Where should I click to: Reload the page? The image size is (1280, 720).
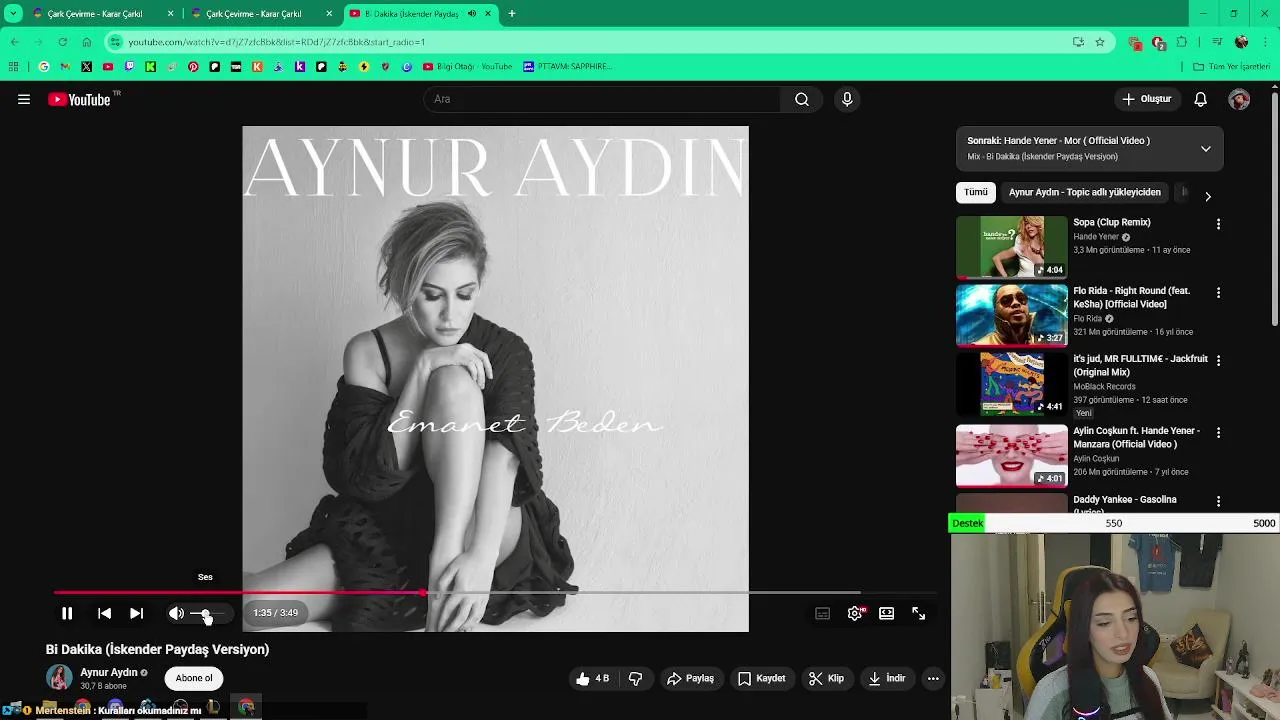(x=62, y=42)
